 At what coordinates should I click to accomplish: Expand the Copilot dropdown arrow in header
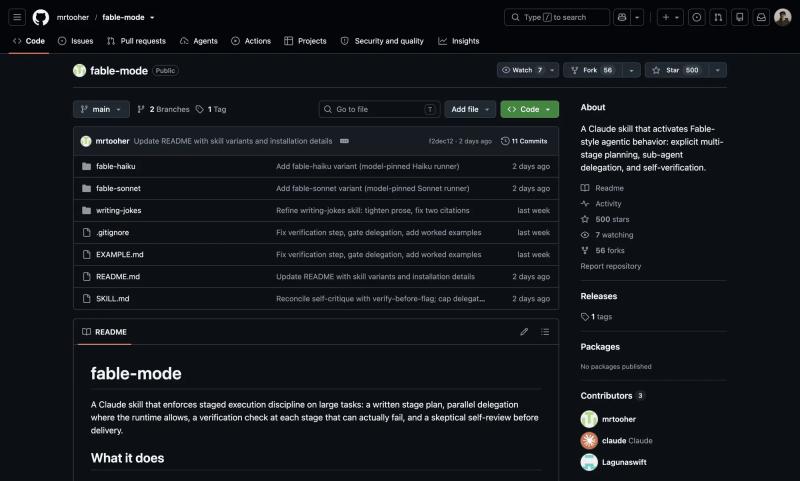point(637,17)
